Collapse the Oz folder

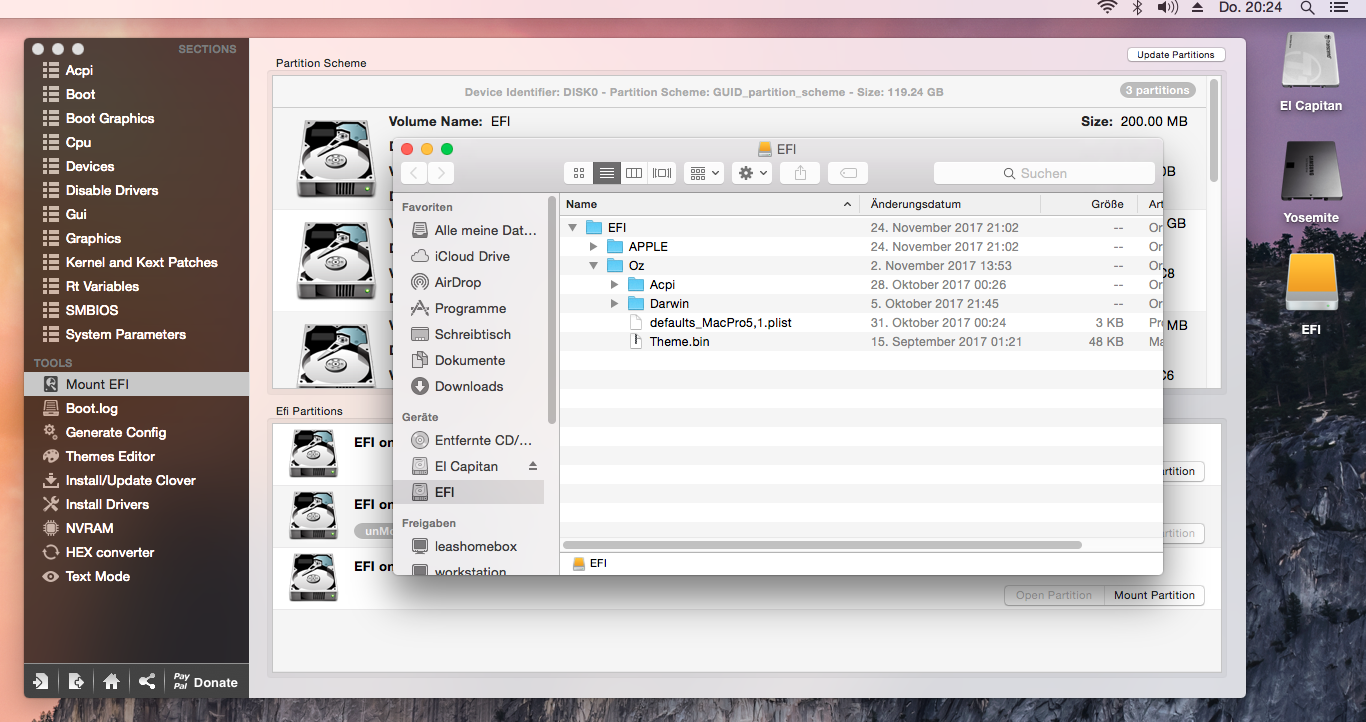point(594,266)
